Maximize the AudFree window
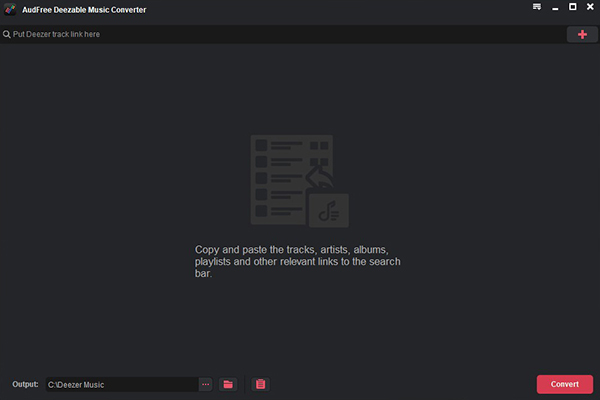The width and height of the screenshot is (600, 400). 572,7
